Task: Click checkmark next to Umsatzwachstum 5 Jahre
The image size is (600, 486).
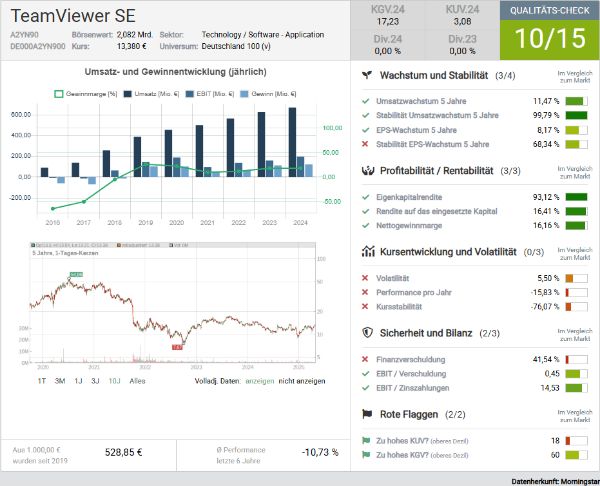Action: (x=365, y=101)
